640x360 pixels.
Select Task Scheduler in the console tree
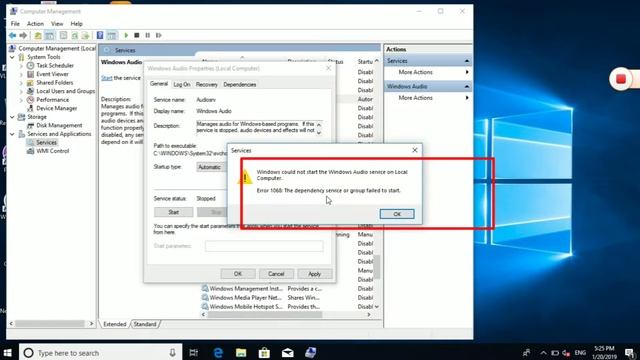55,65
